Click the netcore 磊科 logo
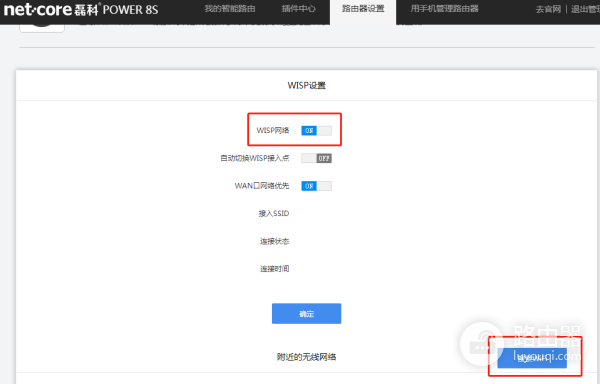 [x=51, y=9]
